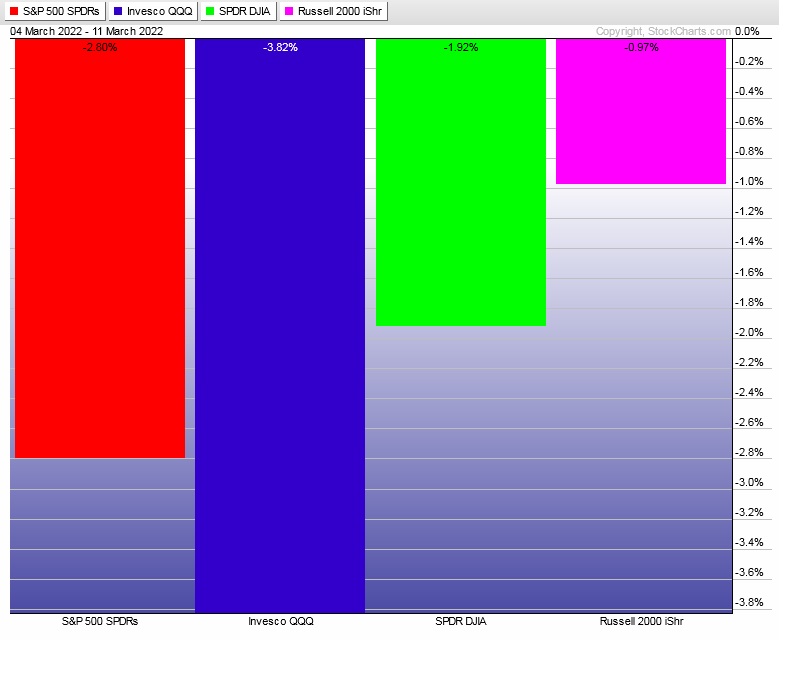Click the Russell 2000 iShr axis label below chart
Screen dimensions: 794x674
642,621
